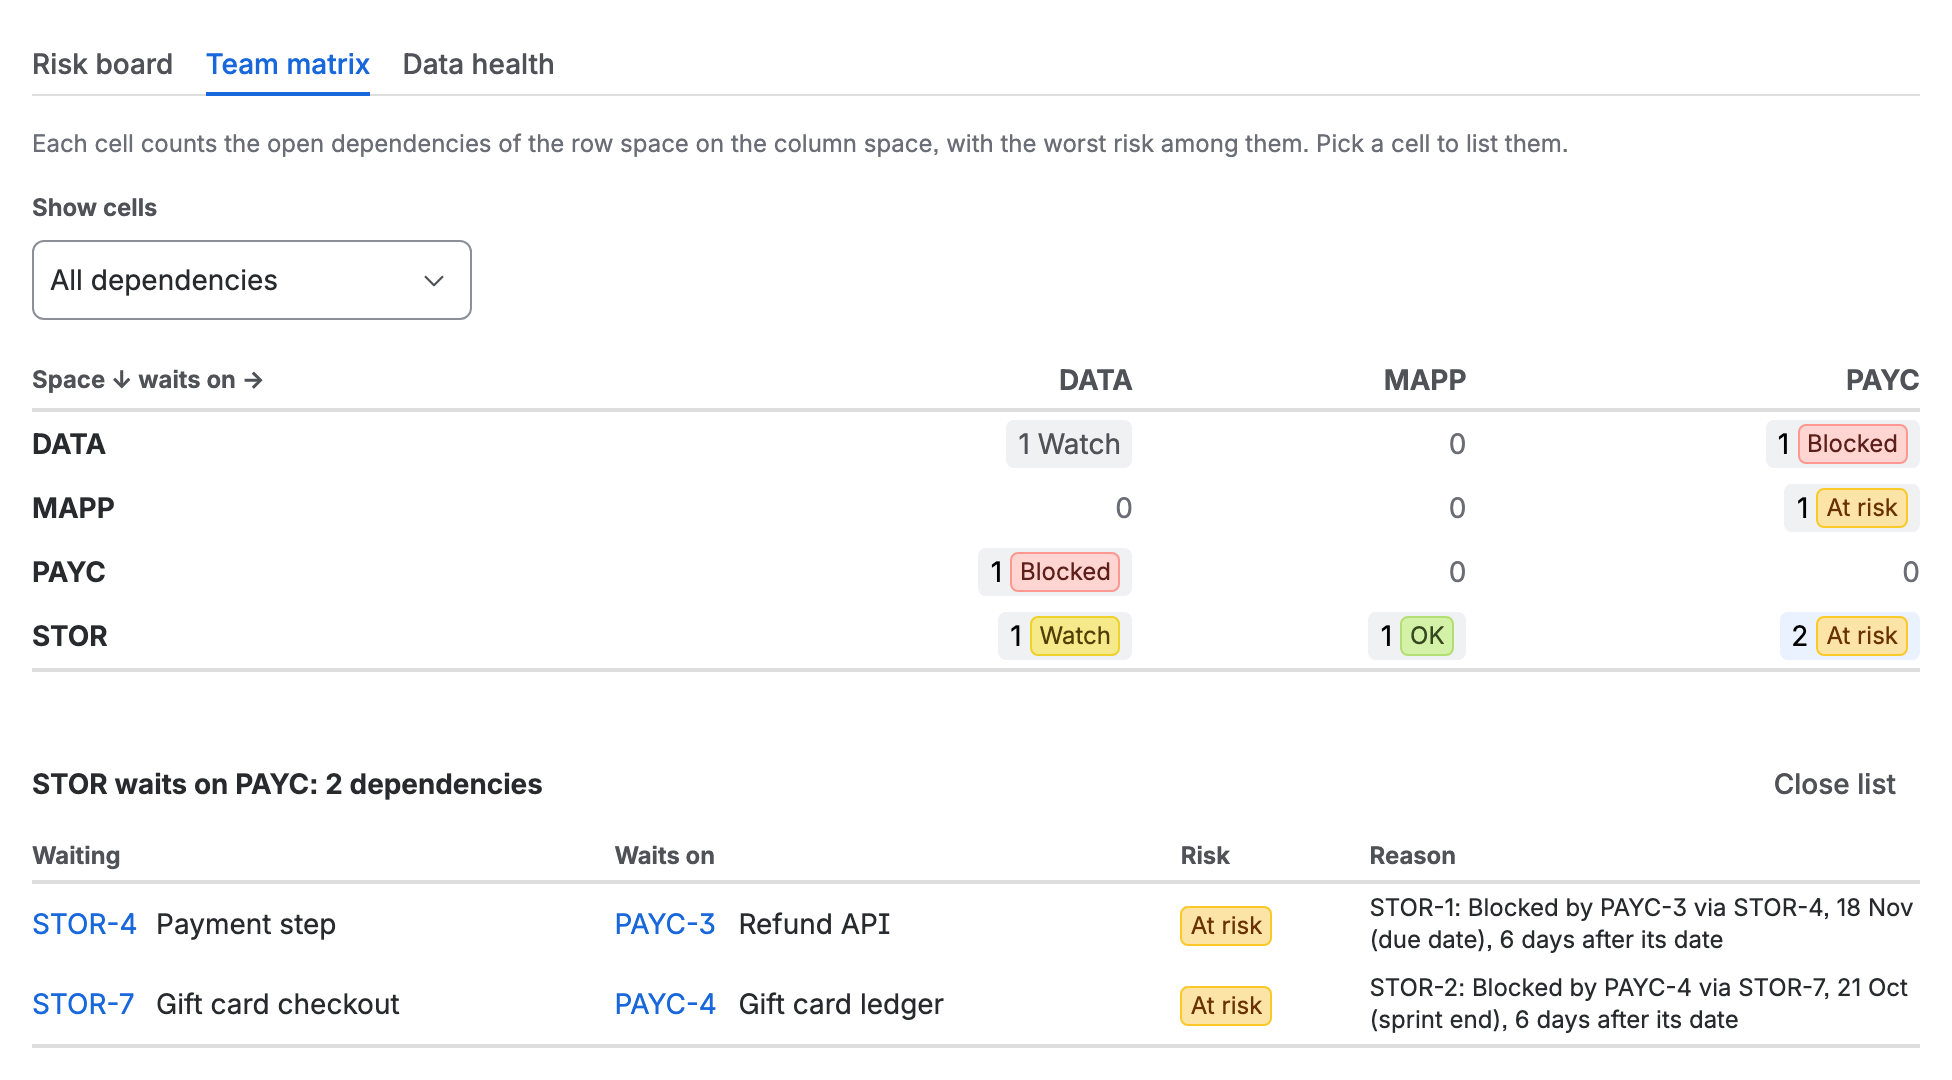The width and height of the screenshot is (1952, 1080).
Task: Switch to the Risk board tab
Action: (102, 64)
